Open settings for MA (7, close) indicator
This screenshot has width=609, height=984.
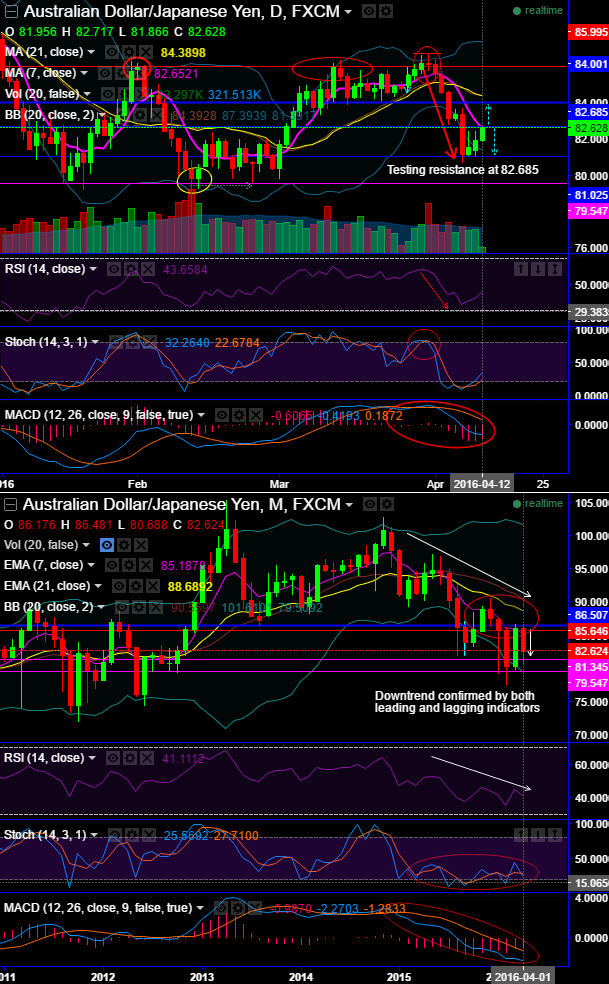(122, 73)
